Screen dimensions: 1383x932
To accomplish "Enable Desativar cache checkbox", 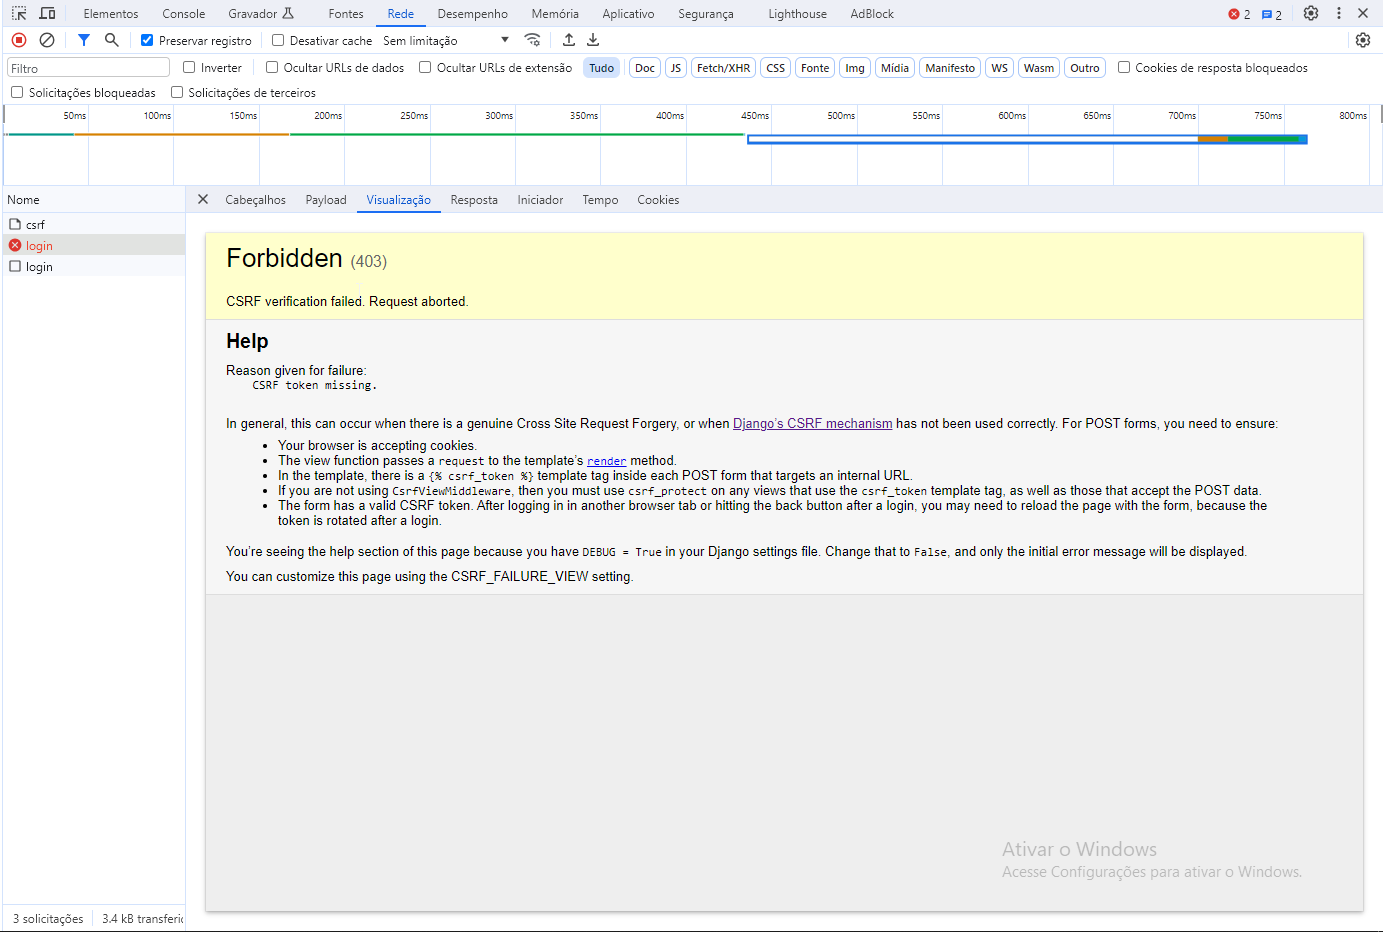I will tap(278, 40).
